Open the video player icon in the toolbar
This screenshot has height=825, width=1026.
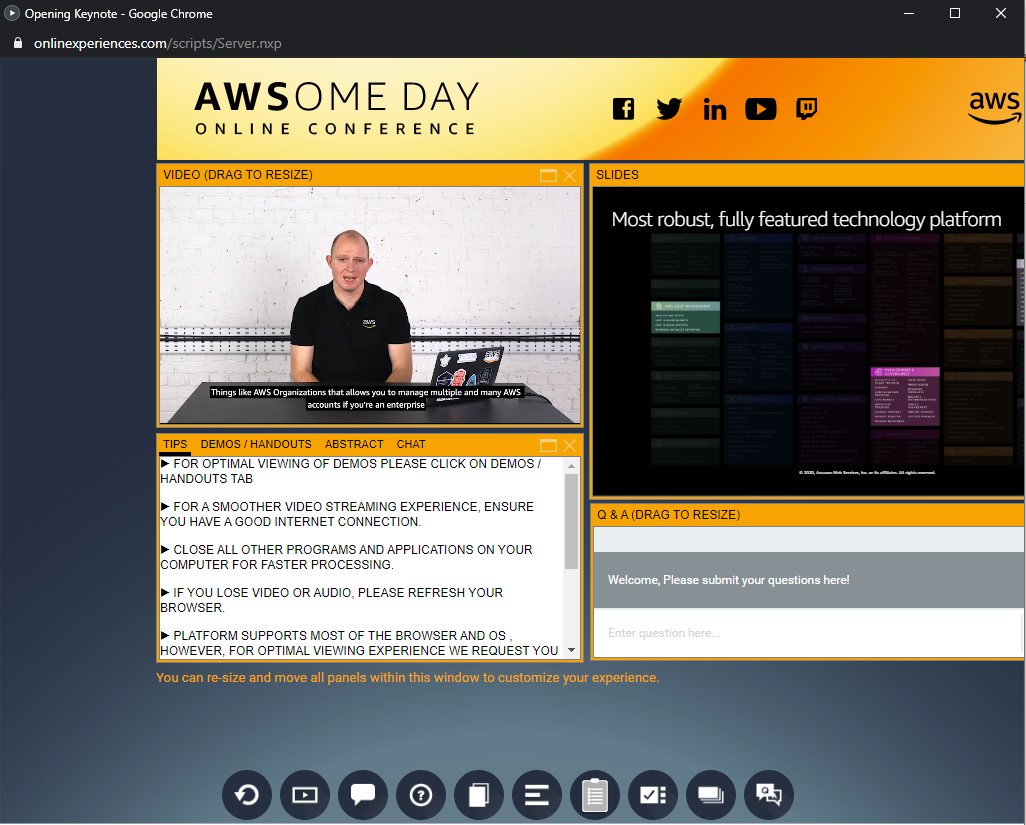pyautogui.click(x=304, y=795)
